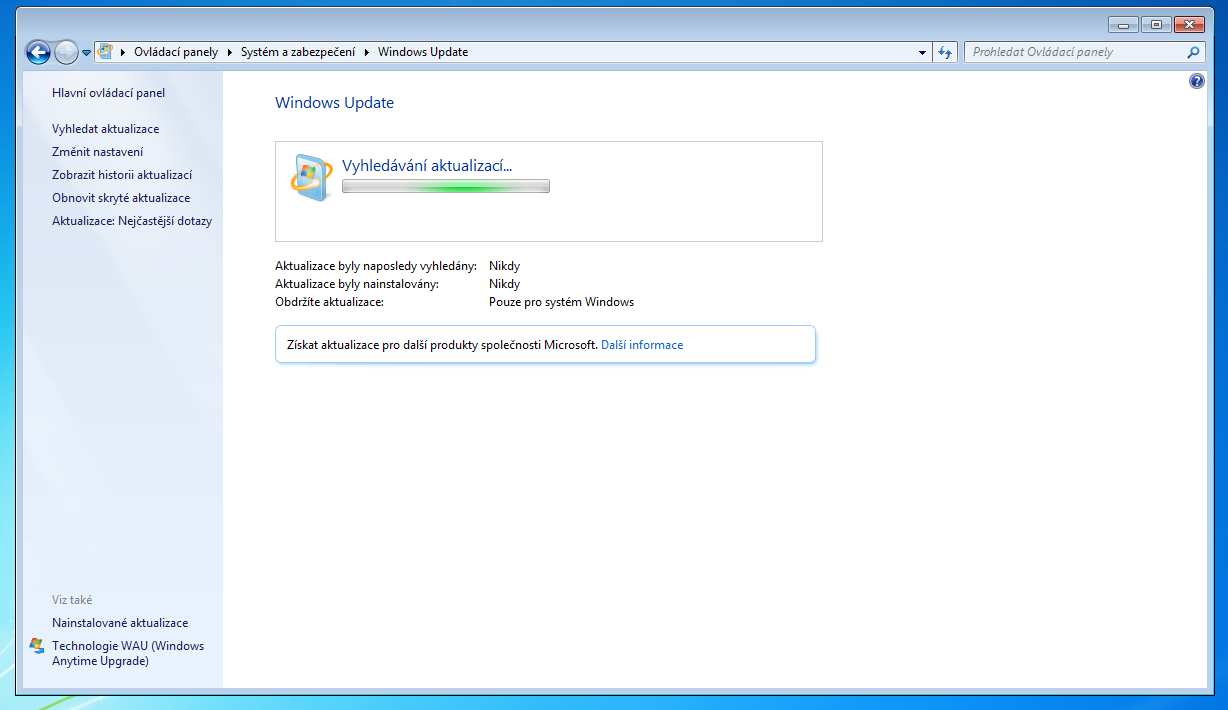Click the Obdržíte aktualizace: label
This screenshot has width=1228, height=710.
click(330, 302)
